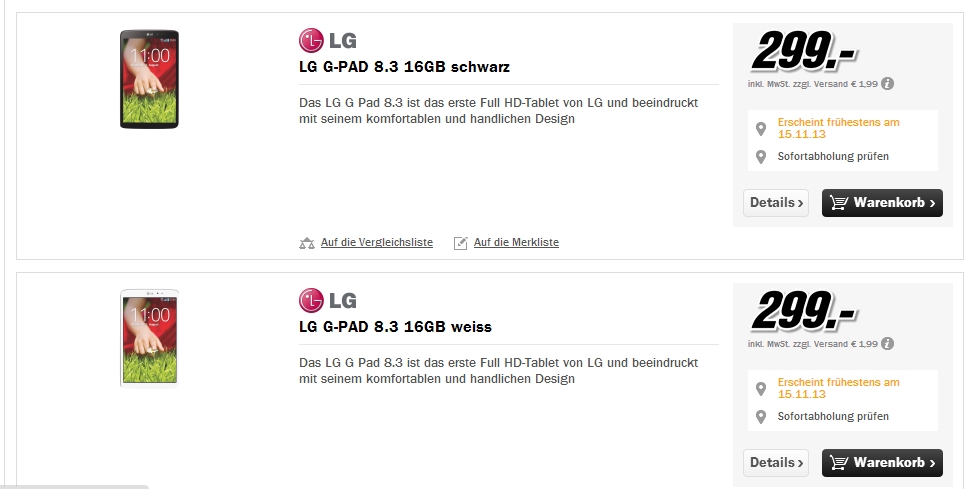Add white G-PAD to Warenkorb
The image size is (970, 489).
(x=882, y=463)
